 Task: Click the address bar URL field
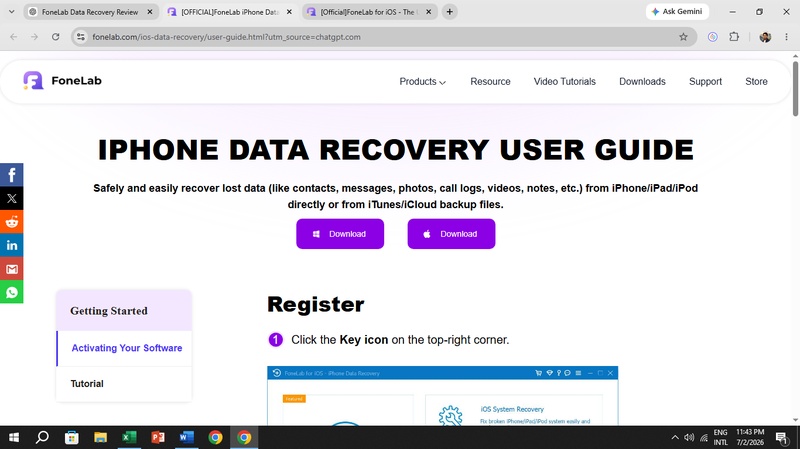tap(383, 37)
